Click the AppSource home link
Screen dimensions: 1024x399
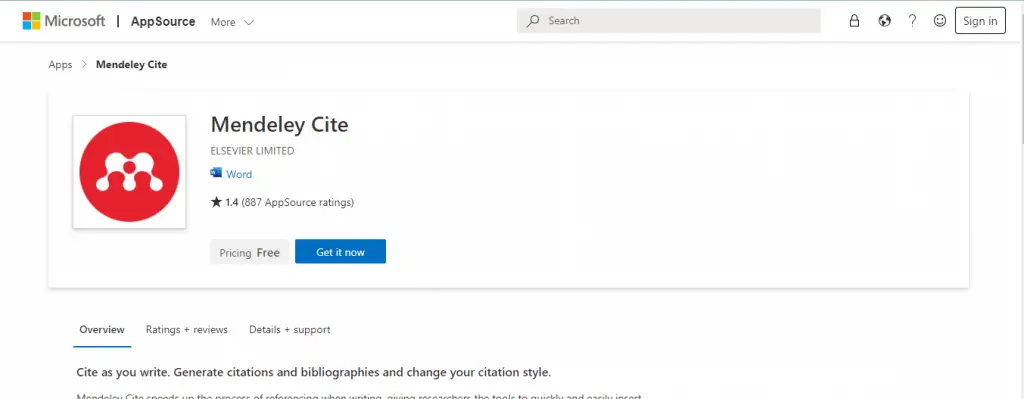coord(163,21)
